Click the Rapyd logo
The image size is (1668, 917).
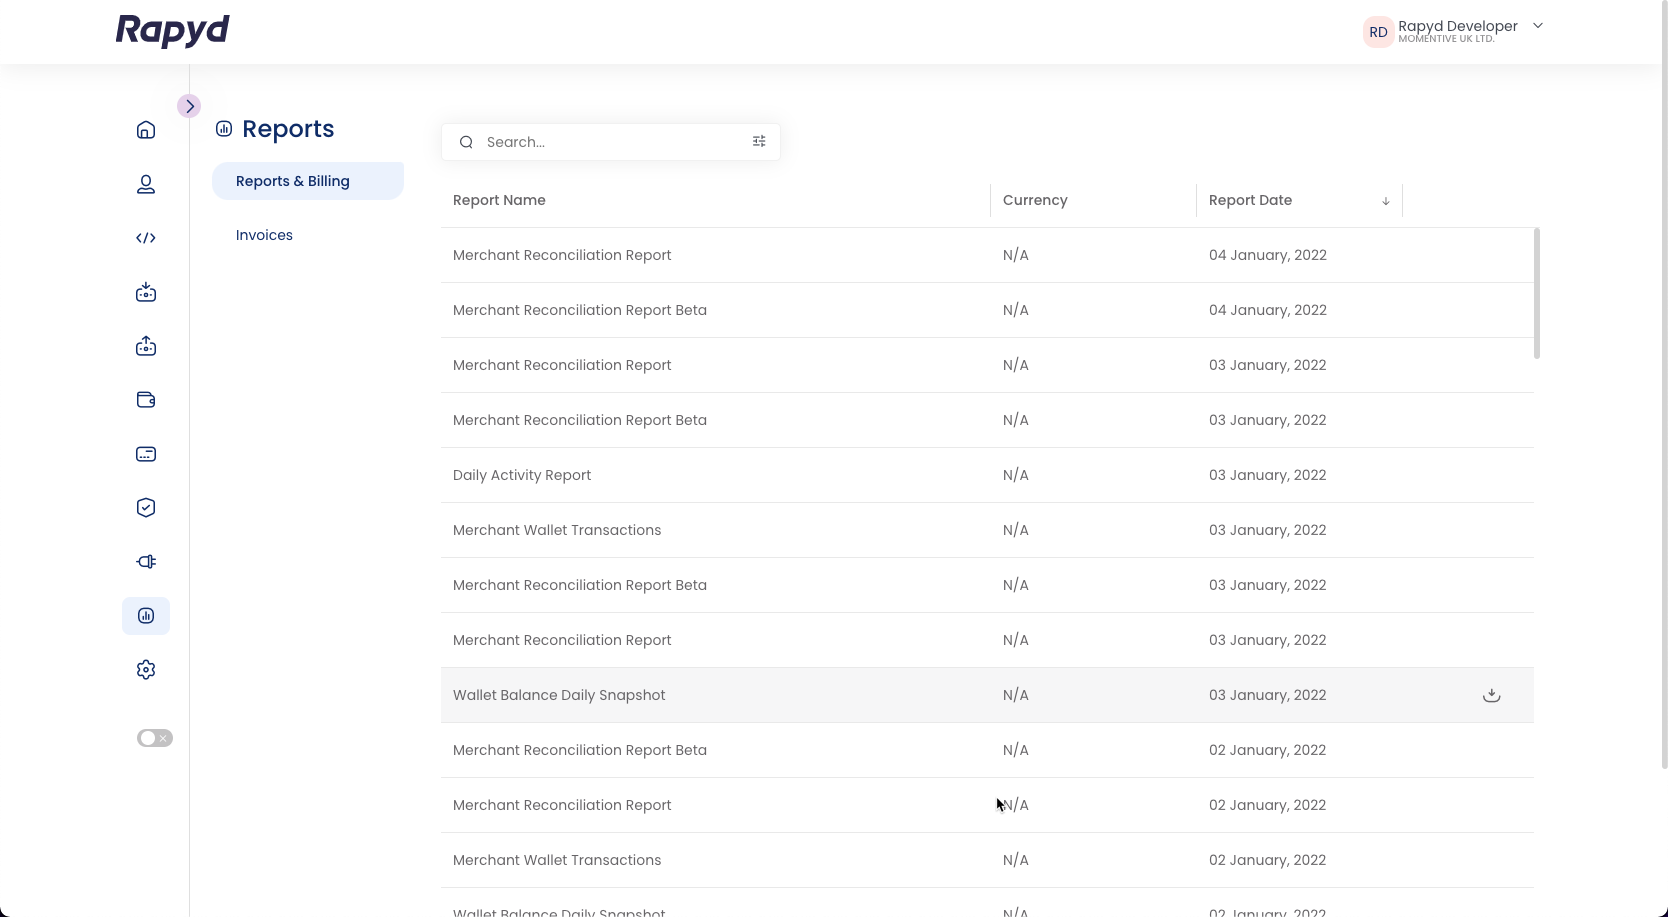click(x=173, y=30)
